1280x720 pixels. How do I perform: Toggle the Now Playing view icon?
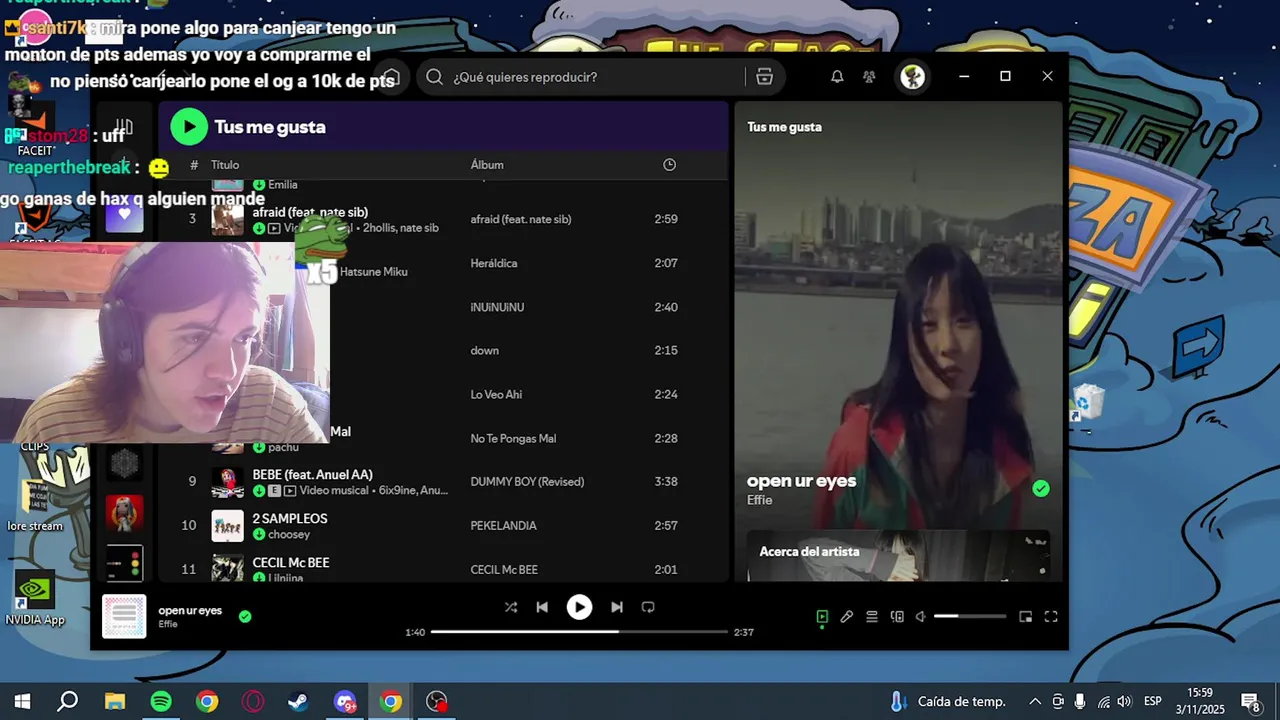pos(822,617)
